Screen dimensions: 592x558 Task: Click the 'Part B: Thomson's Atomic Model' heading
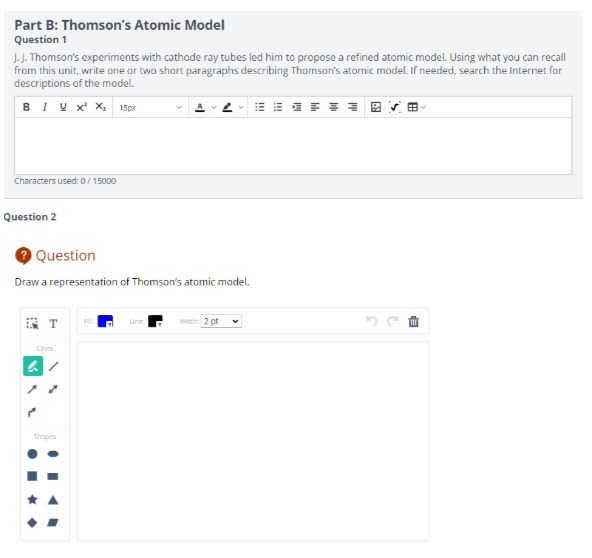(119, 25)
